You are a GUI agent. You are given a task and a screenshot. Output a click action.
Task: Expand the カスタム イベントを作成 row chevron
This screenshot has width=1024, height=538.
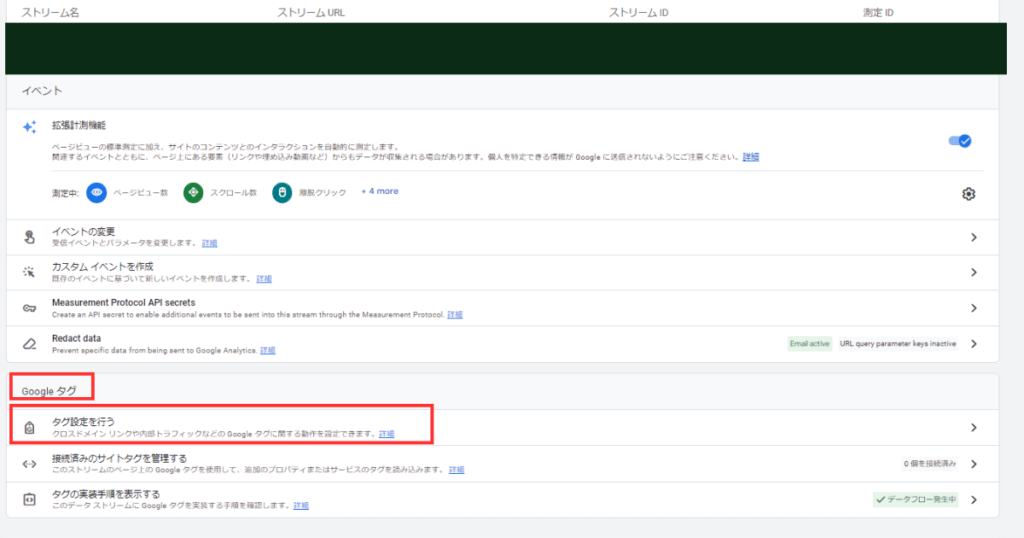[974, 272]
